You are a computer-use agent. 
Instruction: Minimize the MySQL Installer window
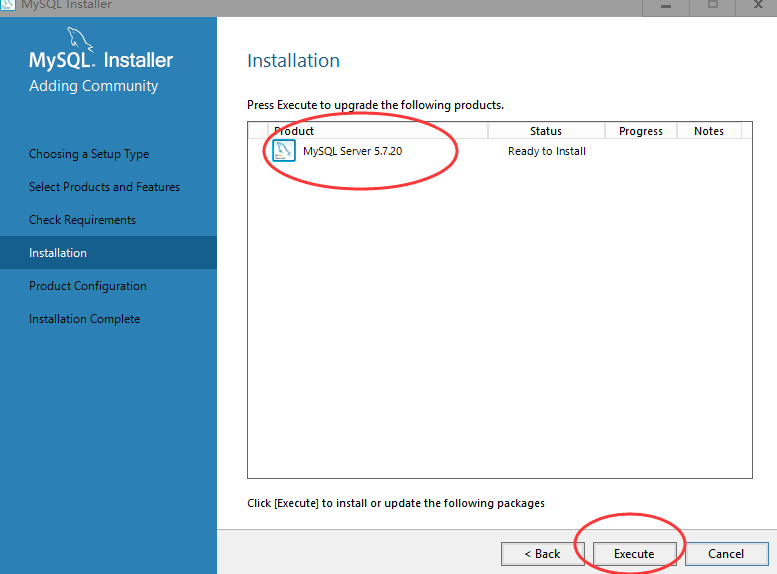pyautogui.click(x=666, y=6)
